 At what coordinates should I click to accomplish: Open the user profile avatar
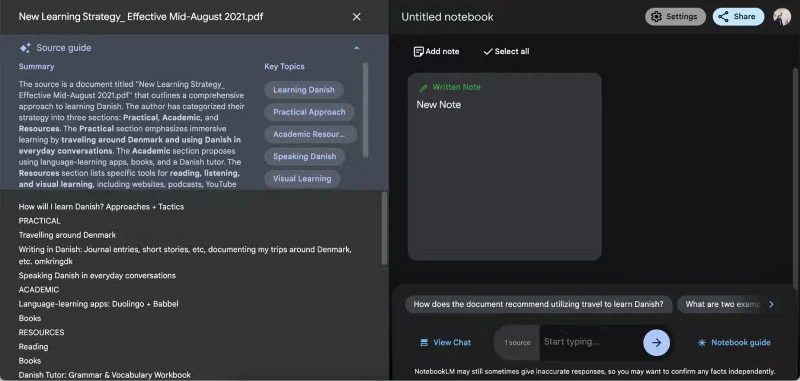[x=782, y=17]
